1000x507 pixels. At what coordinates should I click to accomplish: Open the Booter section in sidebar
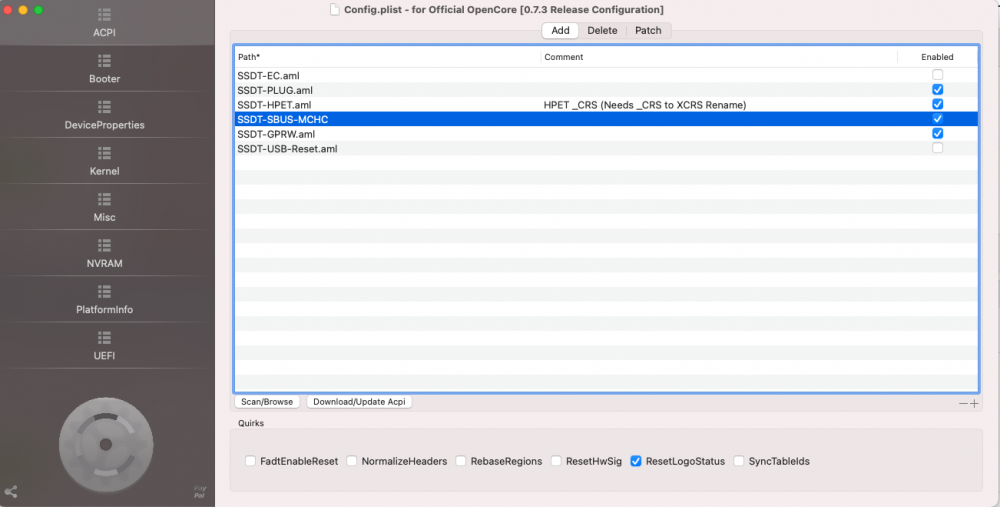click(105, 69)
